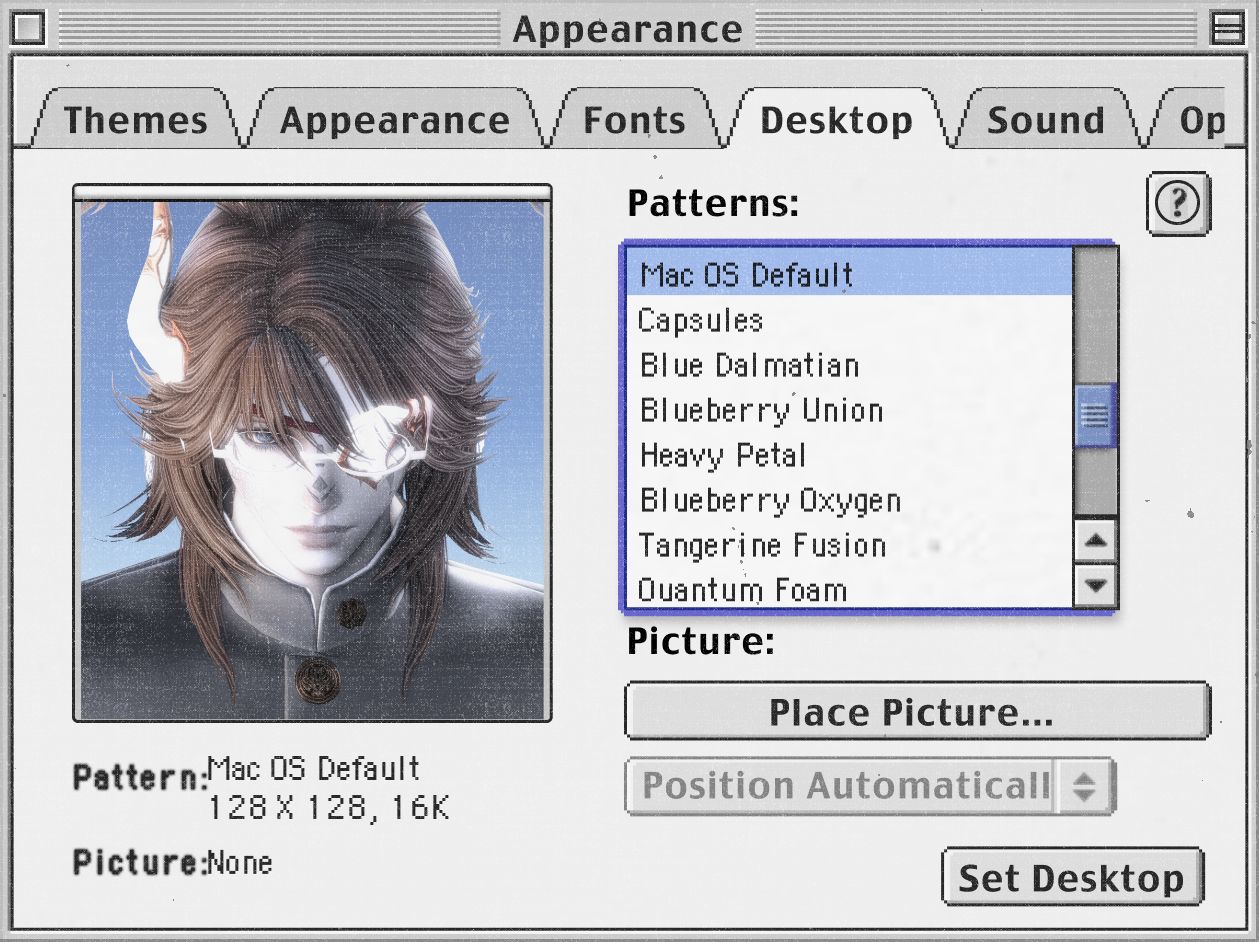
Task: Click the patterns list scroll thumb
Action: [x=1095, y=414]
